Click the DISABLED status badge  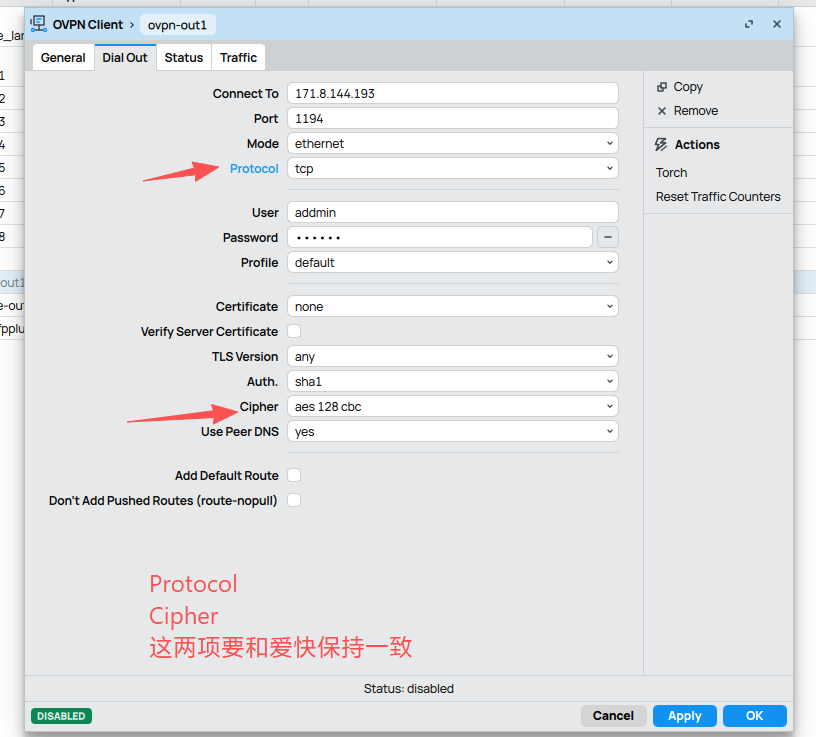61,716
